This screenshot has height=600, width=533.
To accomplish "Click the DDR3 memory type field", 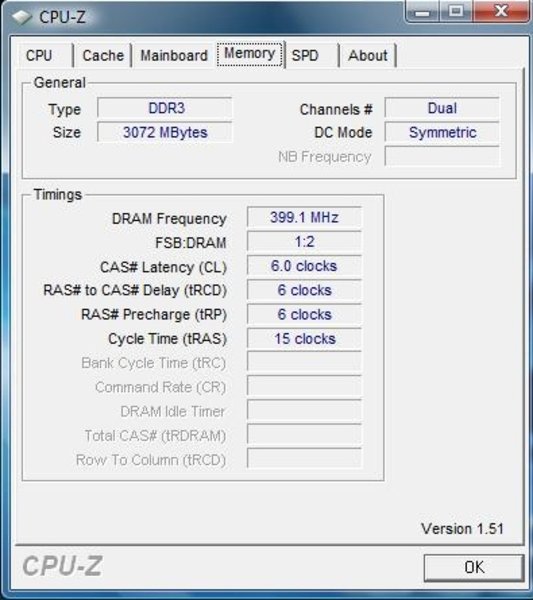I will pyautogui.click(x=165, y=108).
